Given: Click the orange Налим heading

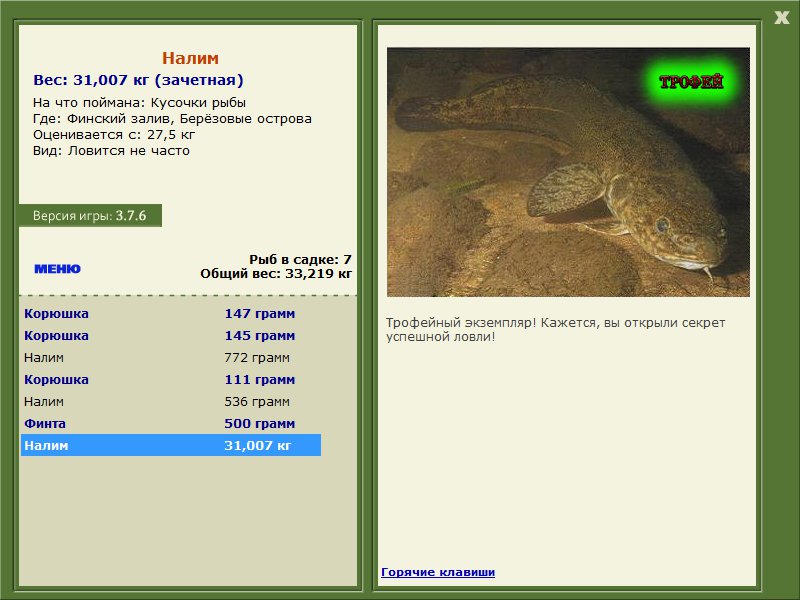Looking at the screenshot, I should [x=190, y=58].
